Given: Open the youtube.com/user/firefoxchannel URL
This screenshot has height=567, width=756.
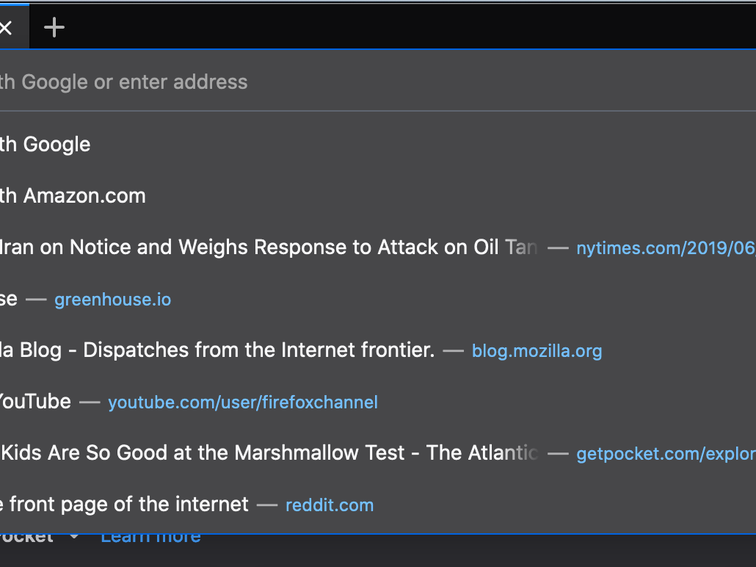Looking at the screenshot, I should tap(243, 403).
